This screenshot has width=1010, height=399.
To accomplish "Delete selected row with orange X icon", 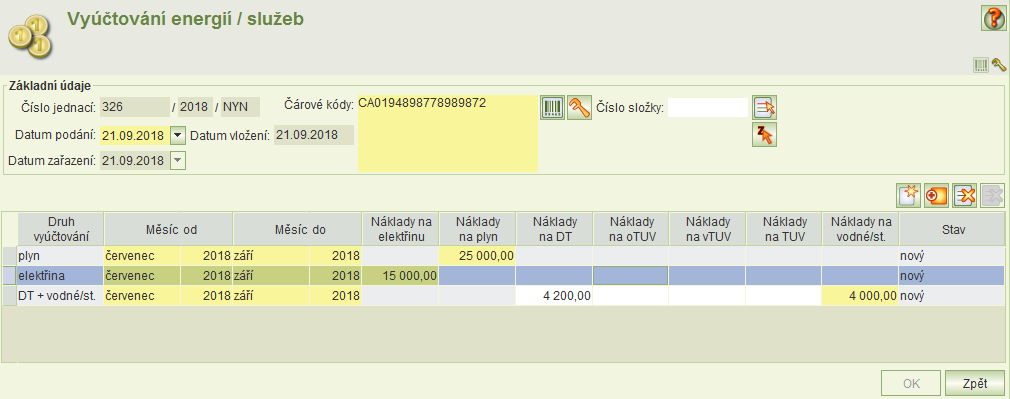I will tap(964, 195).
